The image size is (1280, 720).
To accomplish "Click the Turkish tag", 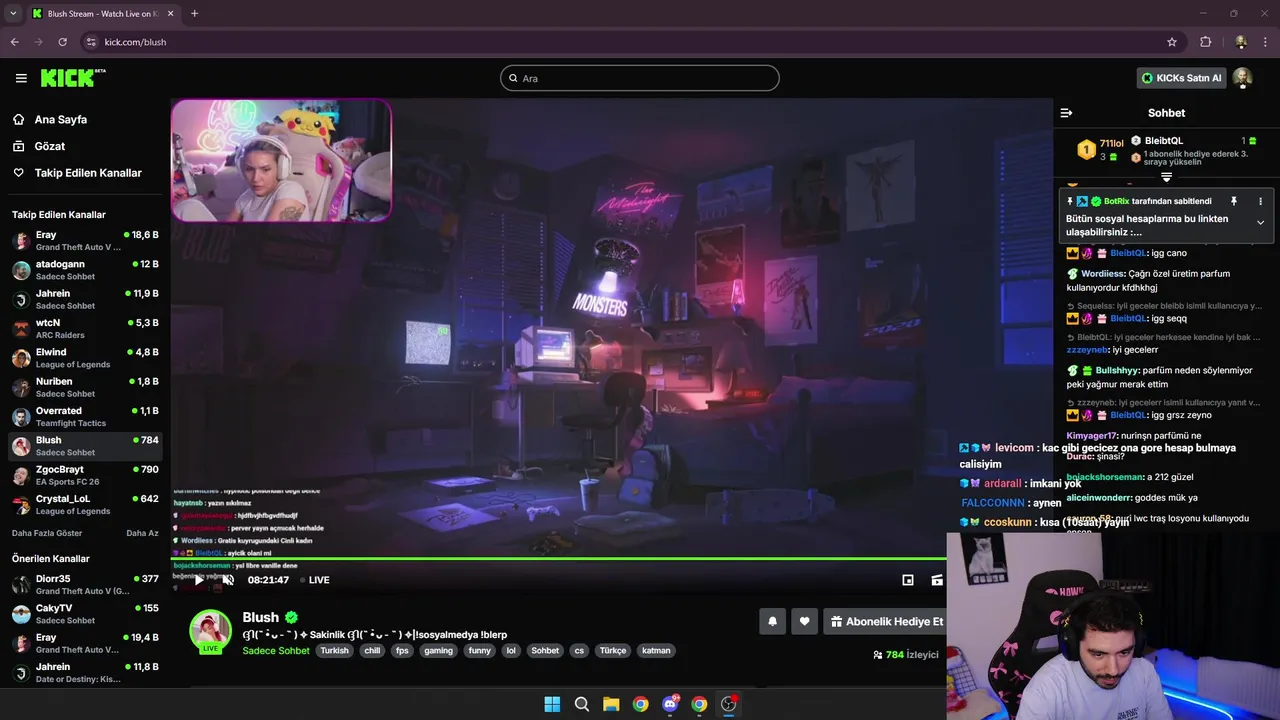I will (x=335, y=651).
